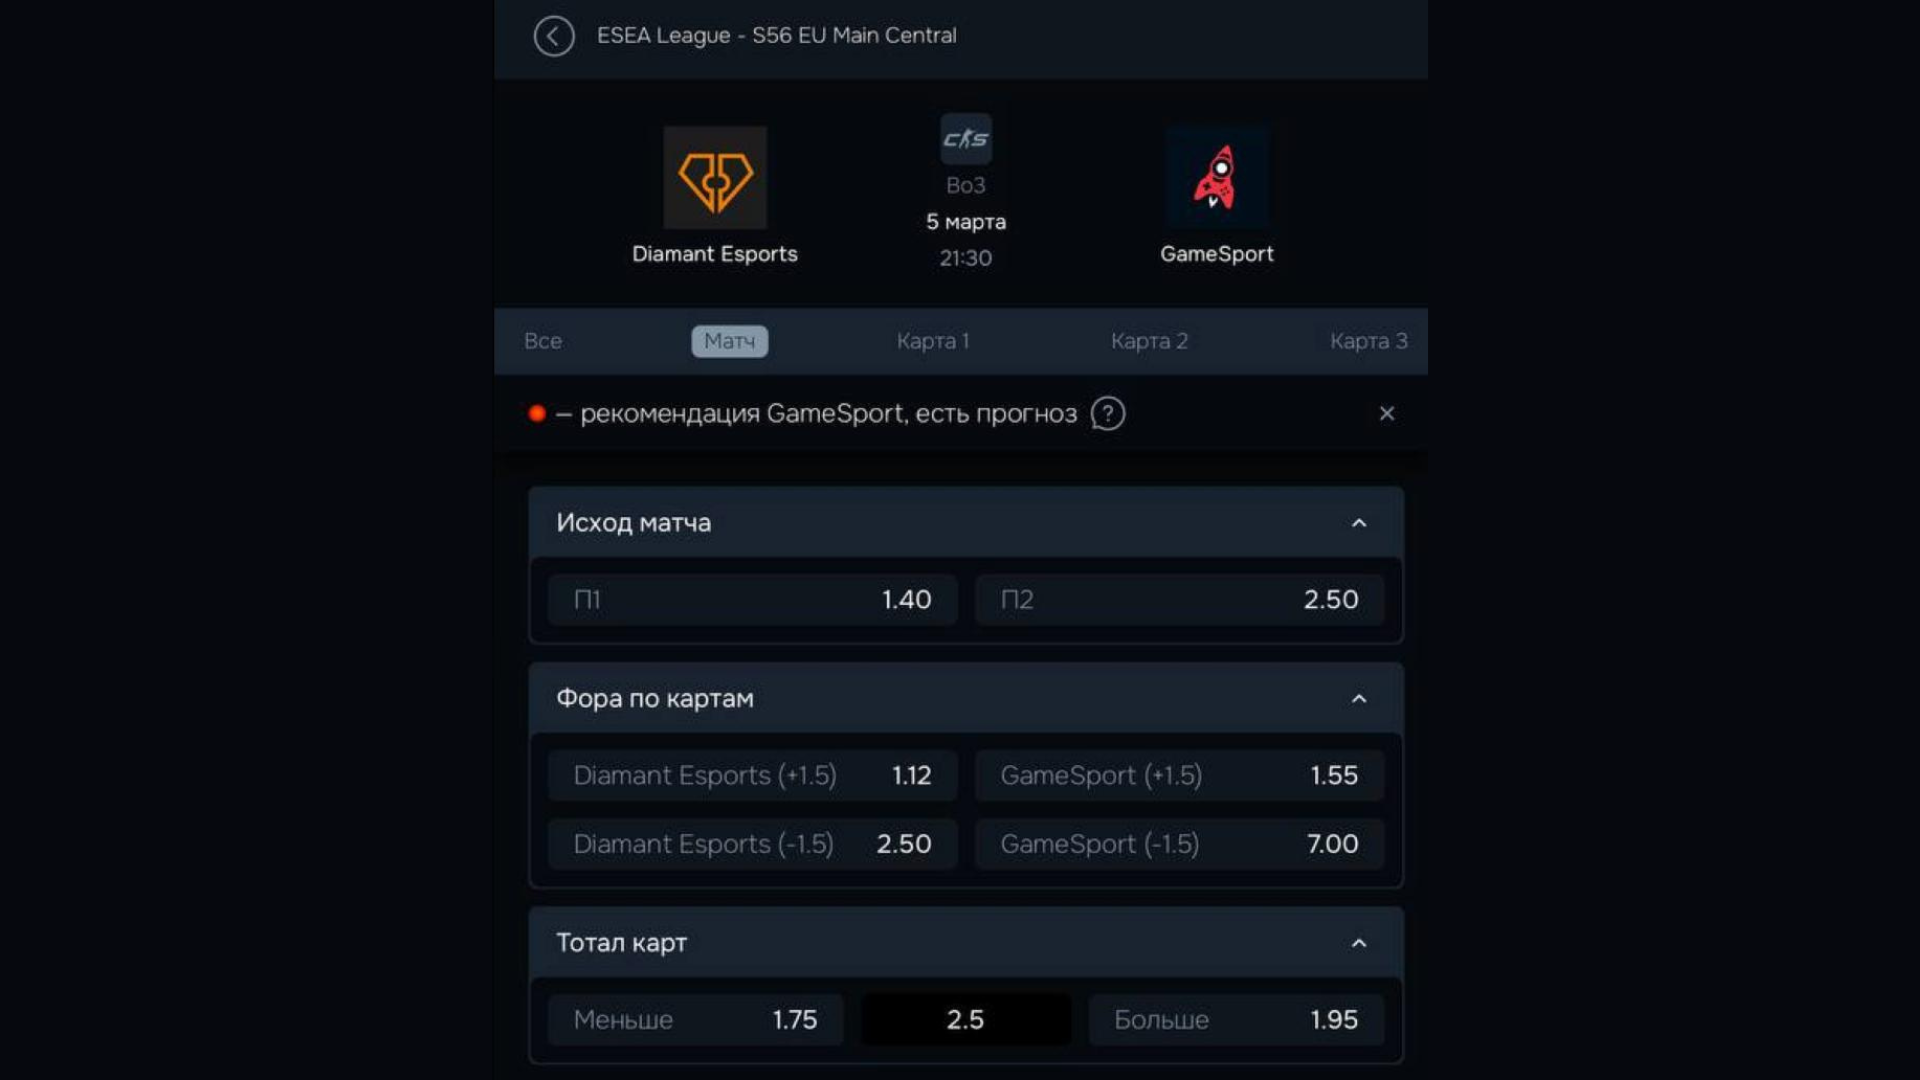Switch to the Все tab
Screen dimensions: 1920x1080
coord(543,341)
